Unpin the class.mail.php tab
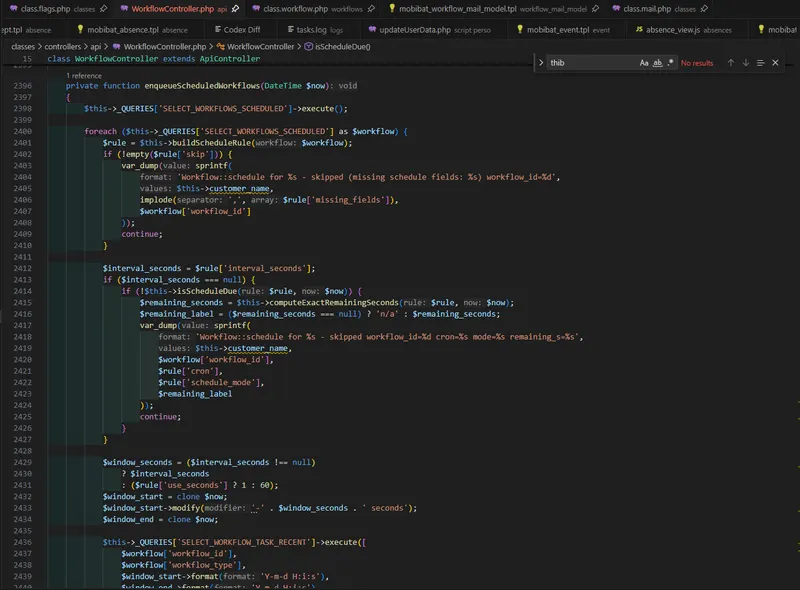This screenshot has height=590, width=800. pos(704,9)
